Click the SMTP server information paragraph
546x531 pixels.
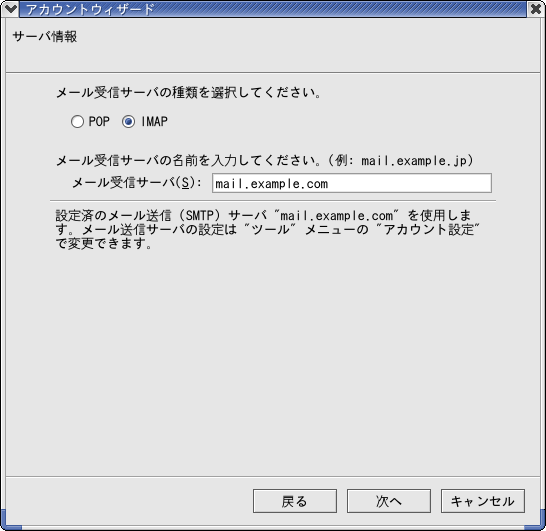click(x=267, y=229)
